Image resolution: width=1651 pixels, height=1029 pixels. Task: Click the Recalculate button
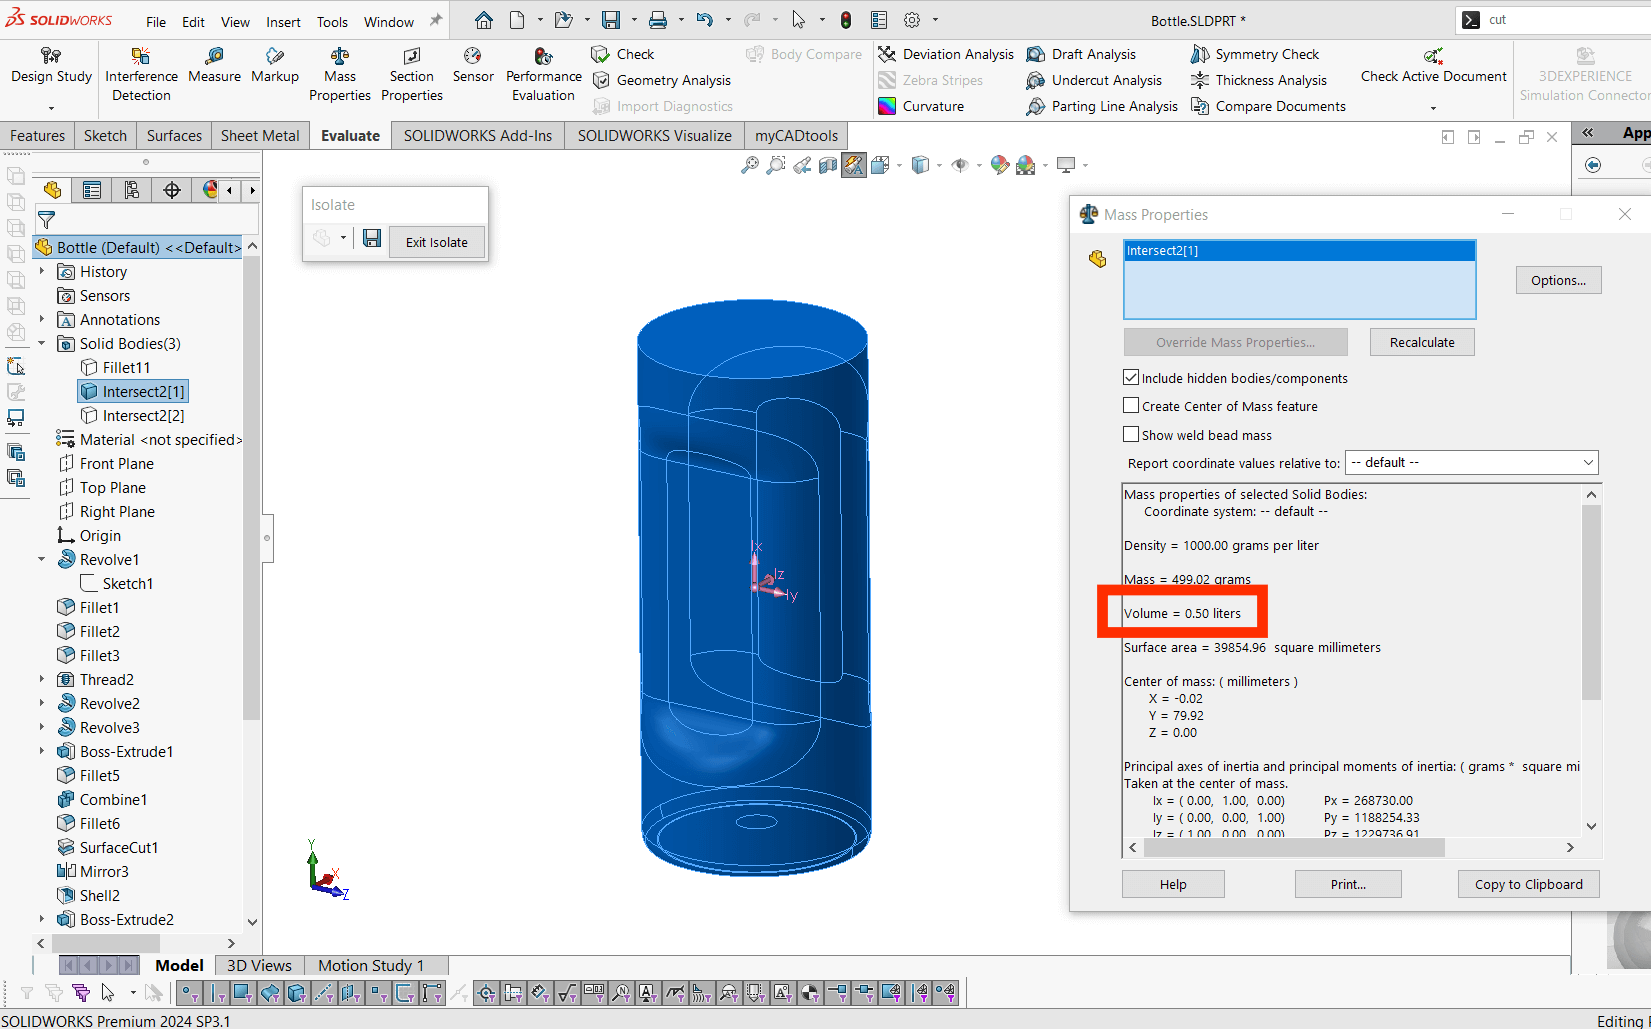click(1421, 341)
